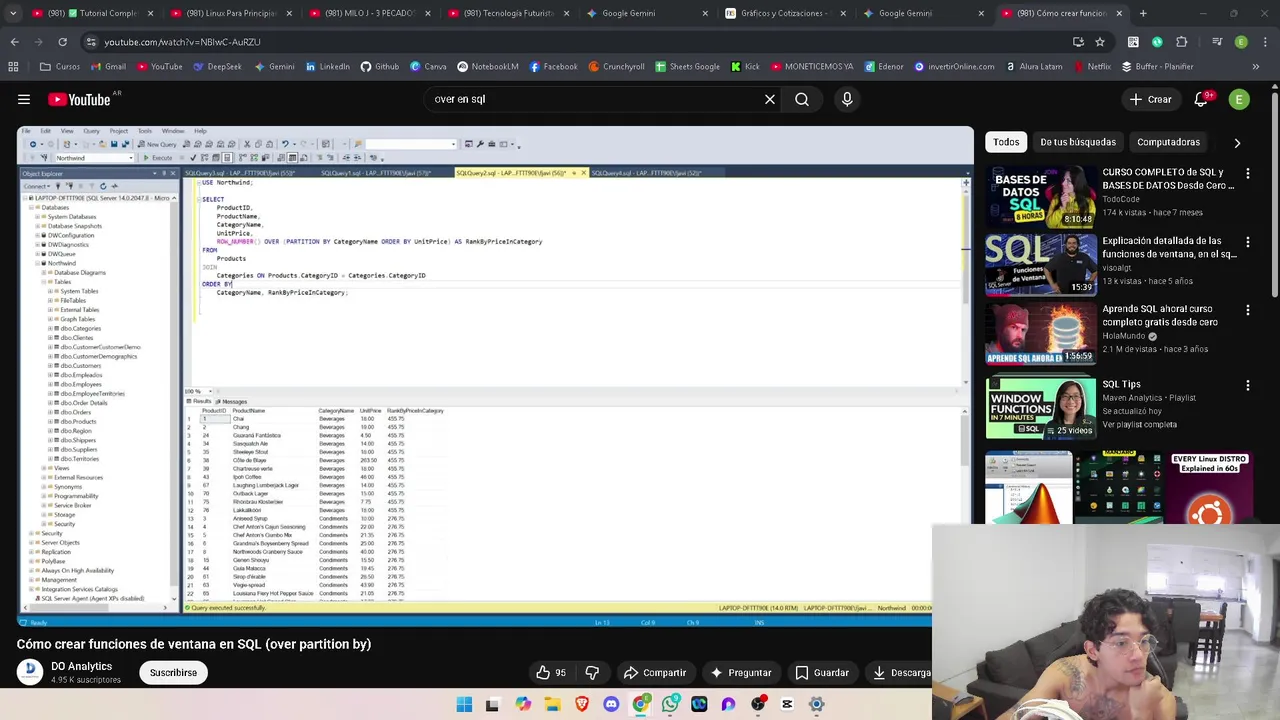Open the tab search dropdown chevron

12,13
